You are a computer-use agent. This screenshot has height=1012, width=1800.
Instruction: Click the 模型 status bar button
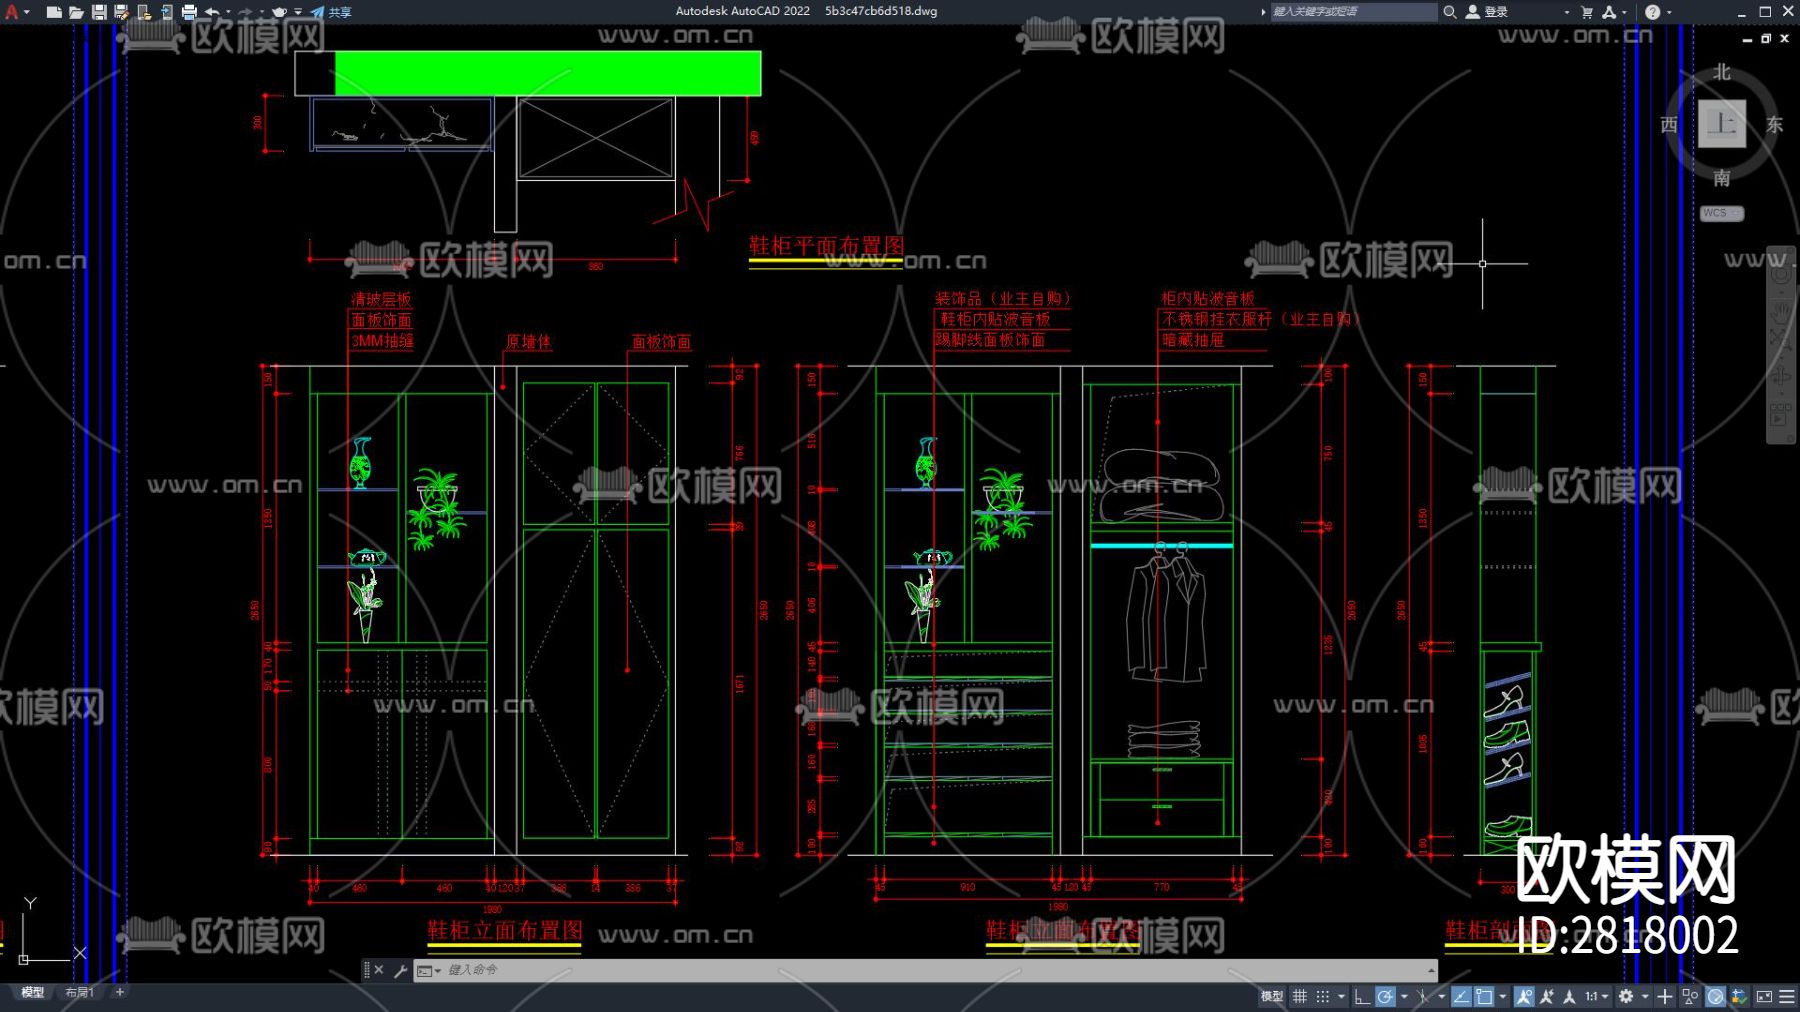[x=1272, y=996]
